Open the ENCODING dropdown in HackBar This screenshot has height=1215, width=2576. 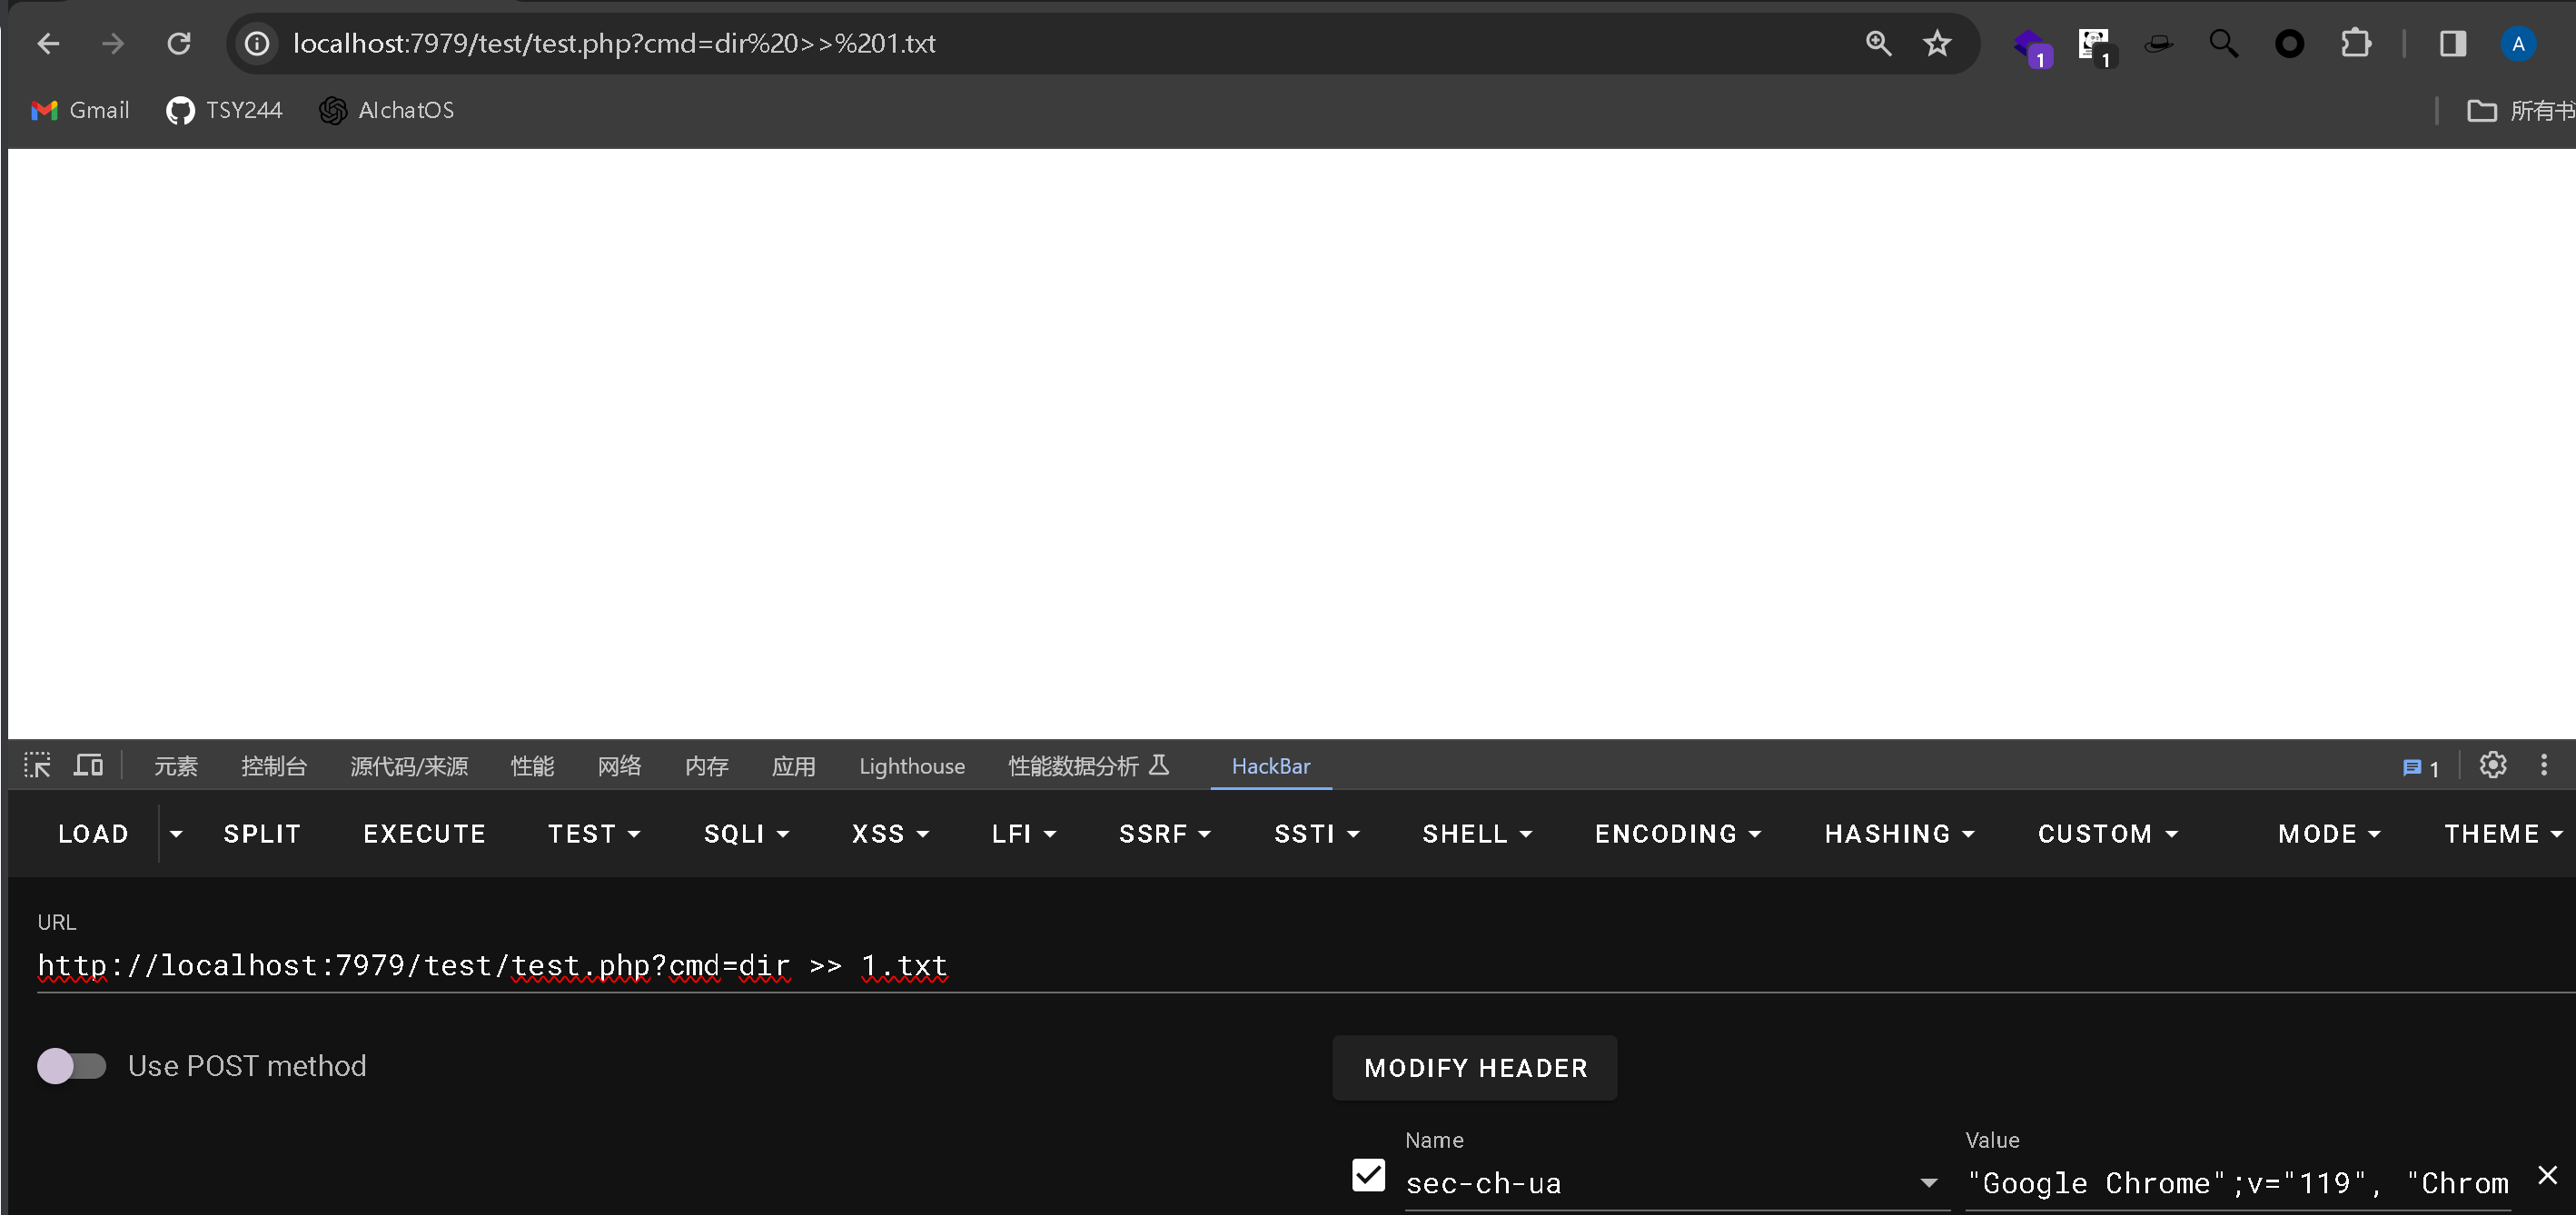[1677, 834]
